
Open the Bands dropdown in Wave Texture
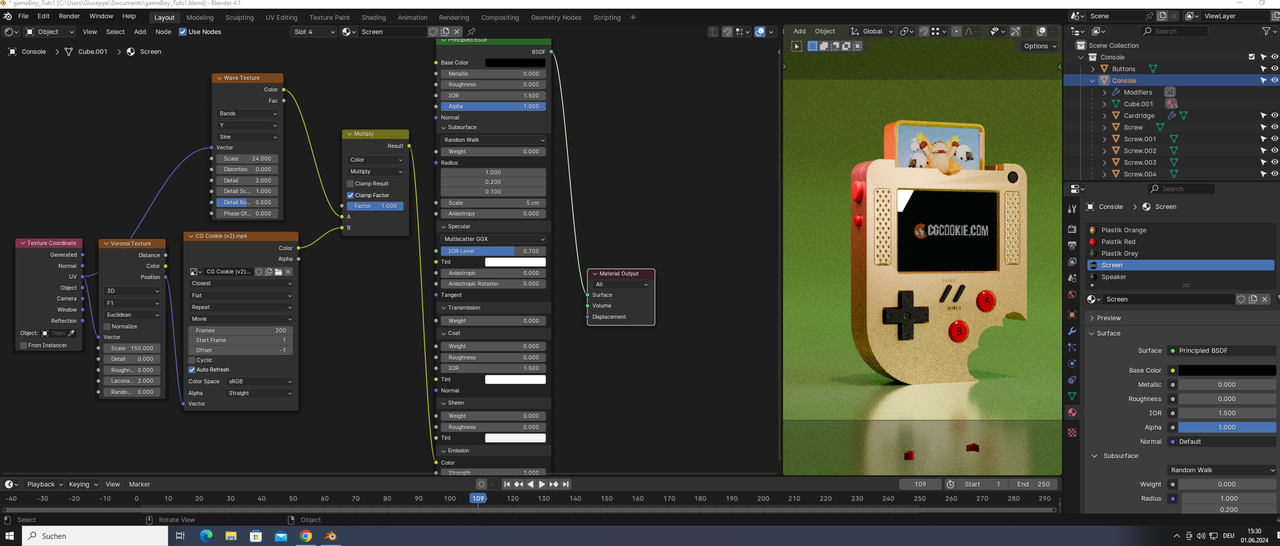click(248, 114)
